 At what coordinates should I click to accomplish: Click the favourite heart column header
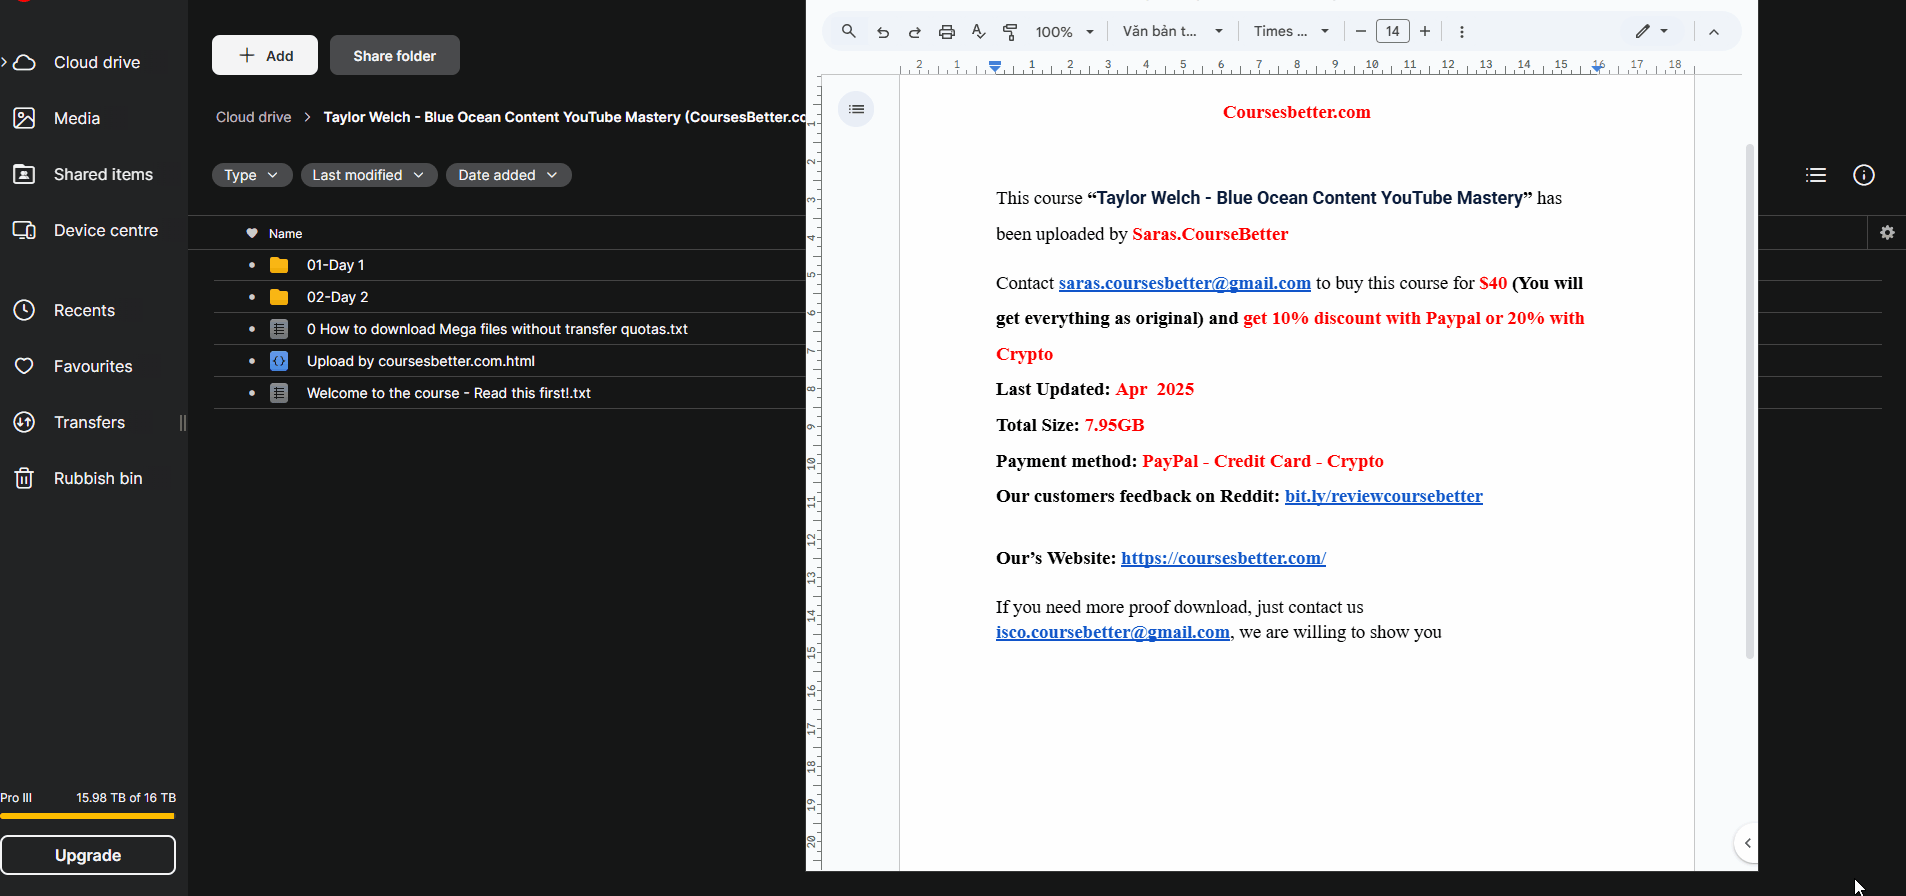(252, 233)
